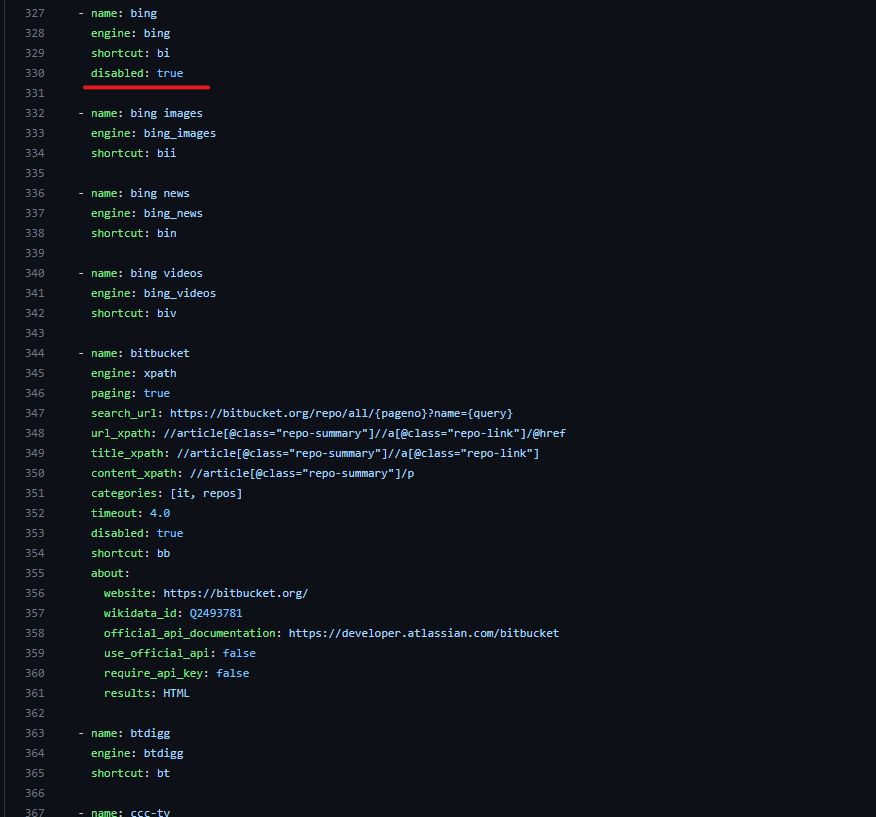Viewport: 876px width, 817px height.
Task: Click the timeout value 4.0
Action: pyautogui.click(x=160, y=513)
